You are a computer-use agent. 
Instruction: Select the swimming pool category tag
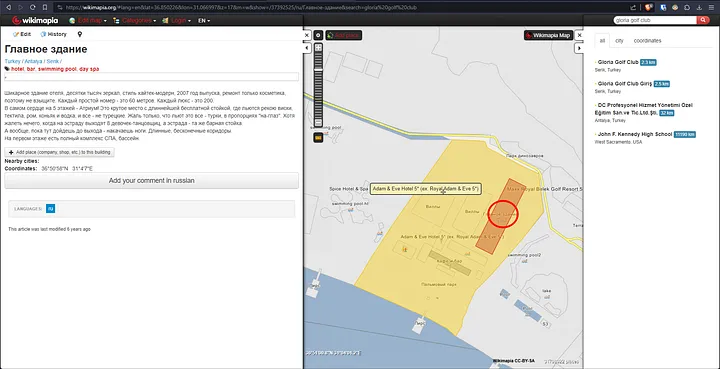coord(57,69)
